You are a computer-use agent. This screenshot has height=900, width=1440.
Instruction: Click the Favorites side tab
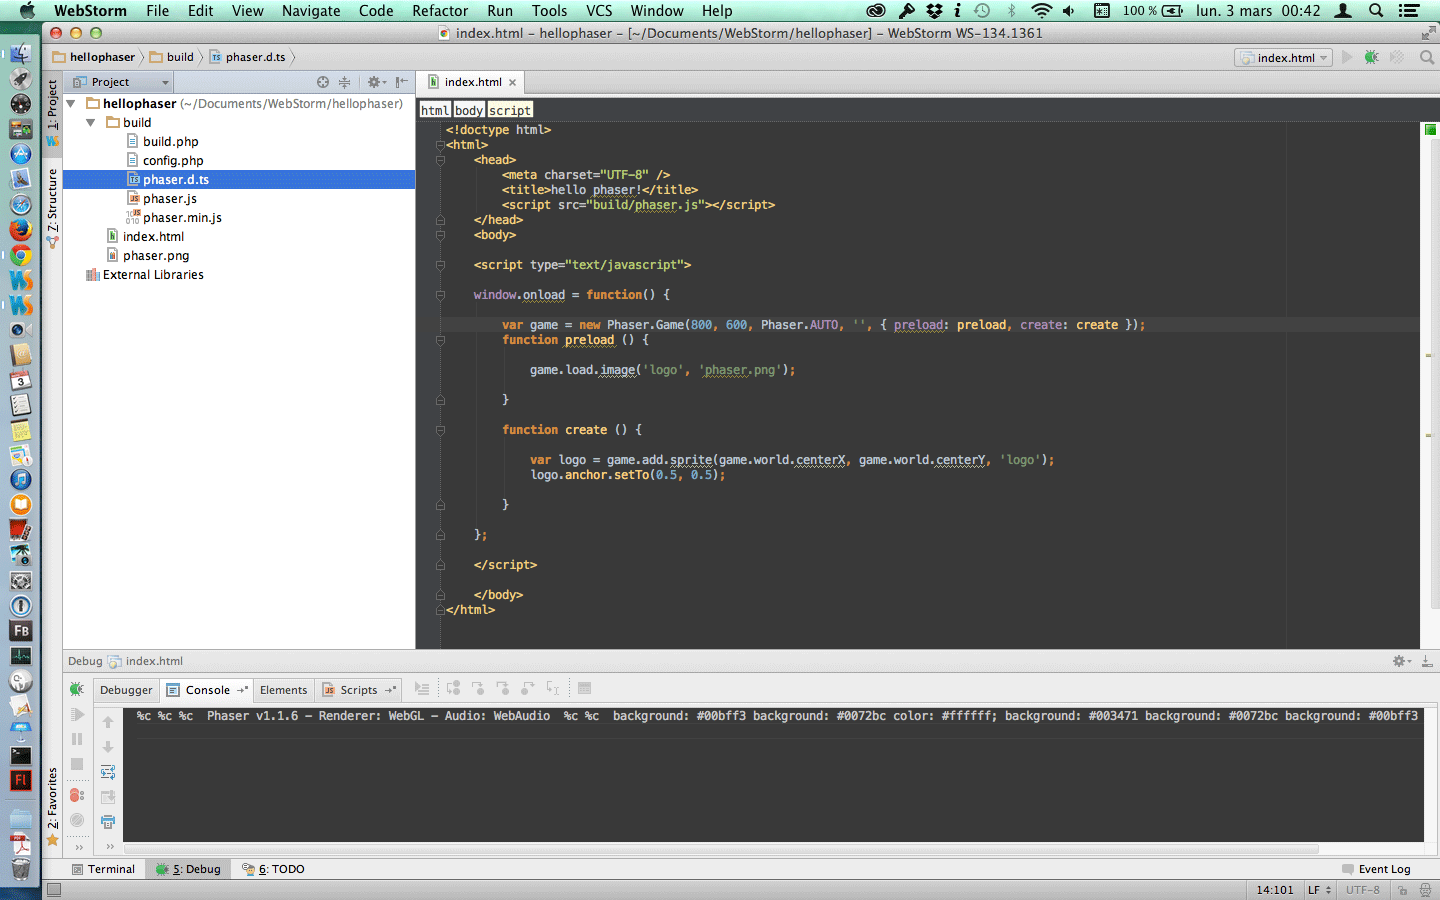coord(52,806)
